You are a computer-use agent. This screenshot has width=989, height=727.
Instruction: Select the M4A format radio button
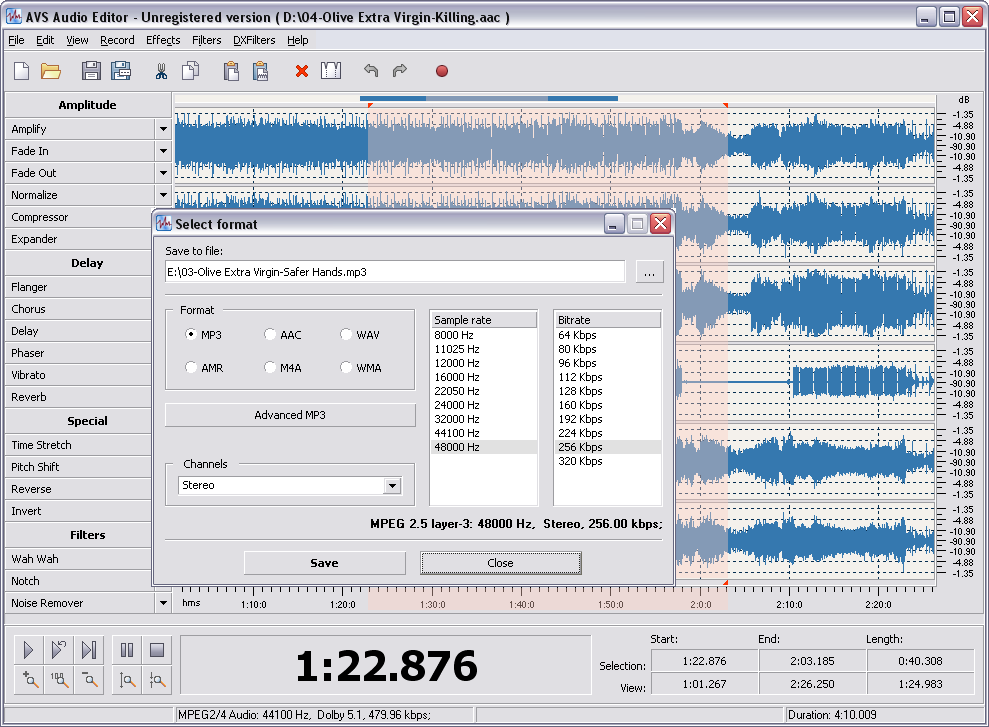pos(270,368)
